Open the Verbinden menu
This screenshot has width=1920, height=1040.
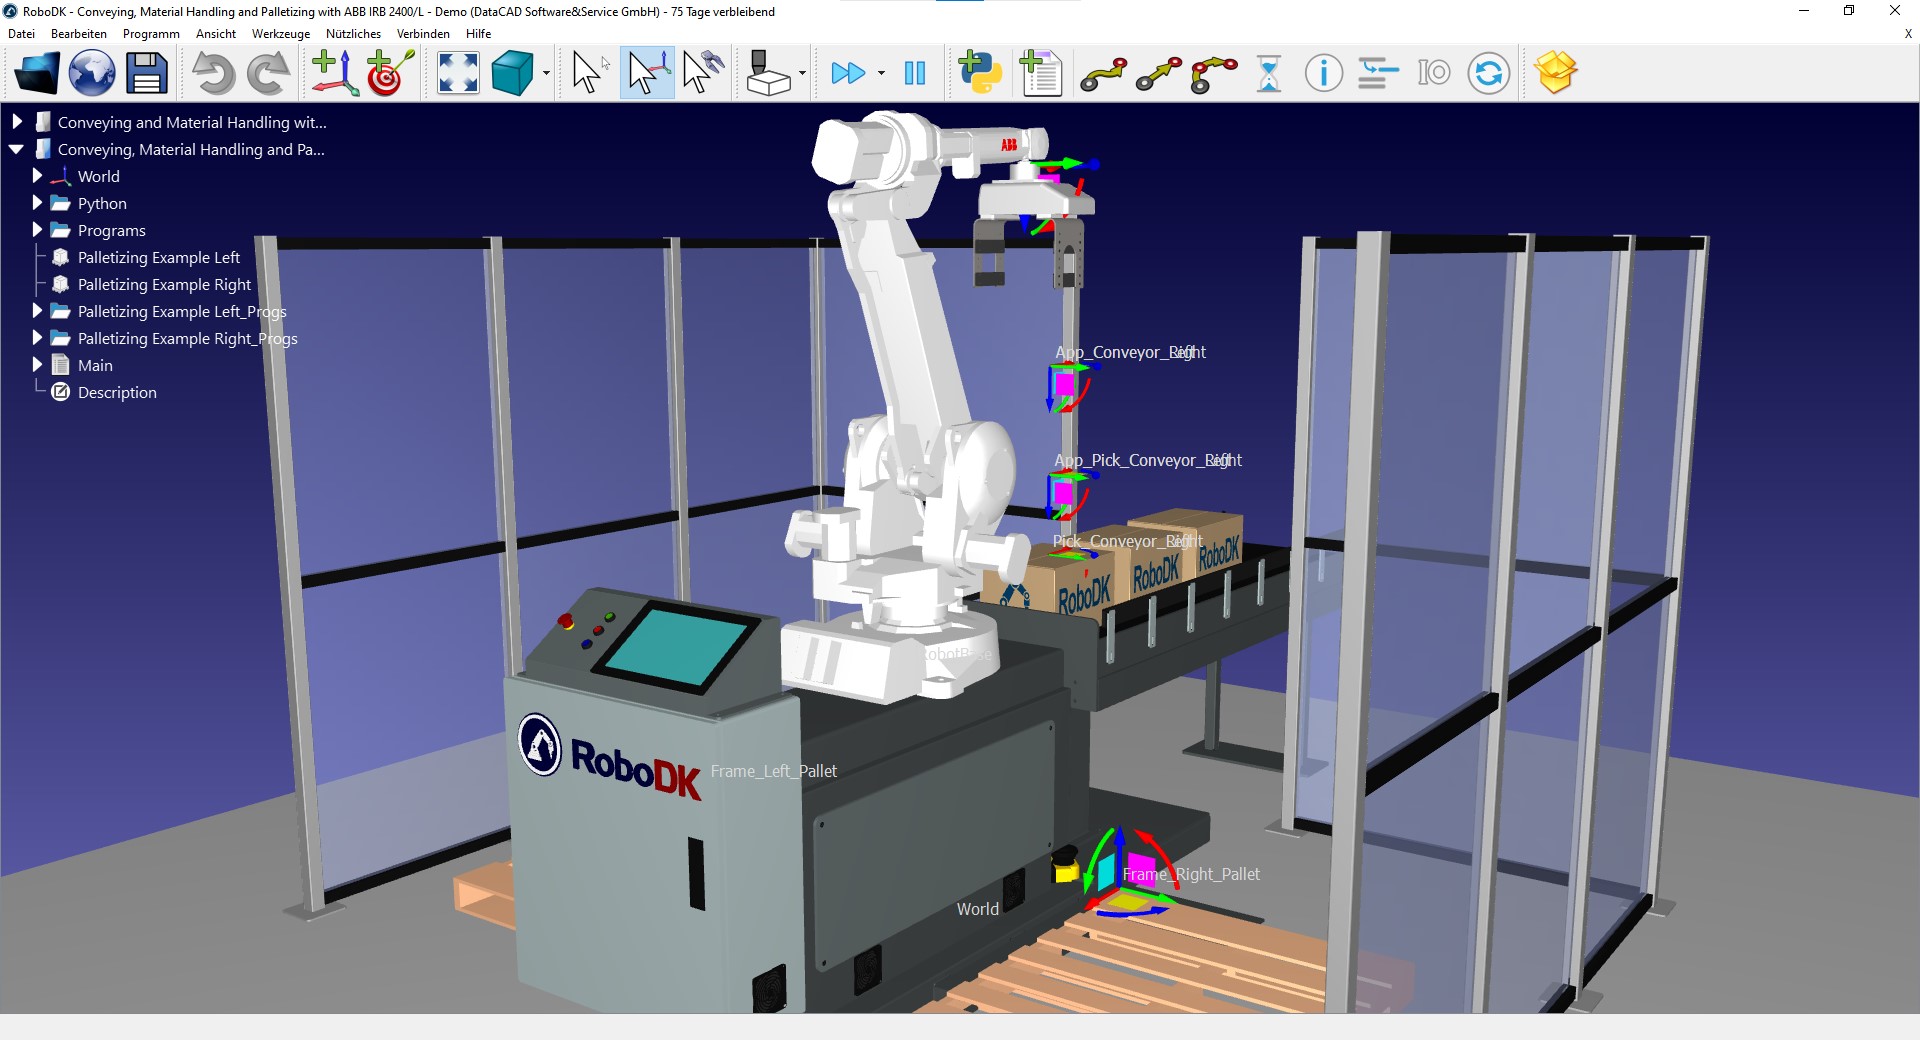click(x=423, y=33)
